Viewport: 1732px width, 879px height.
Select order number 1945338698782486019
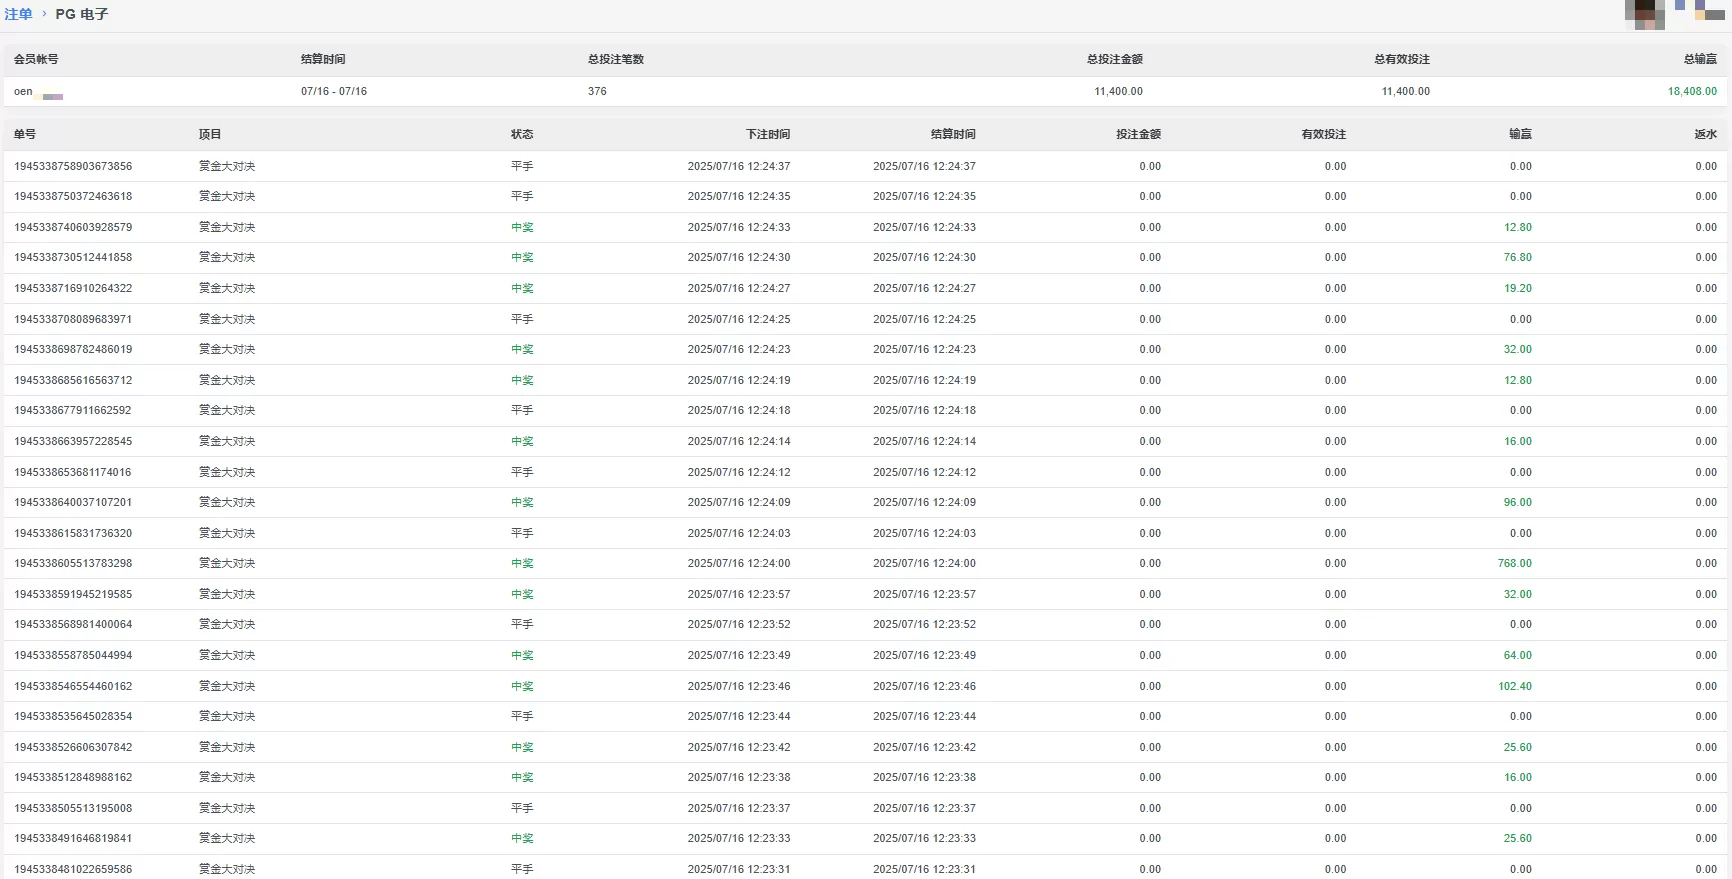pyautogui.click(x=73, y=349)
